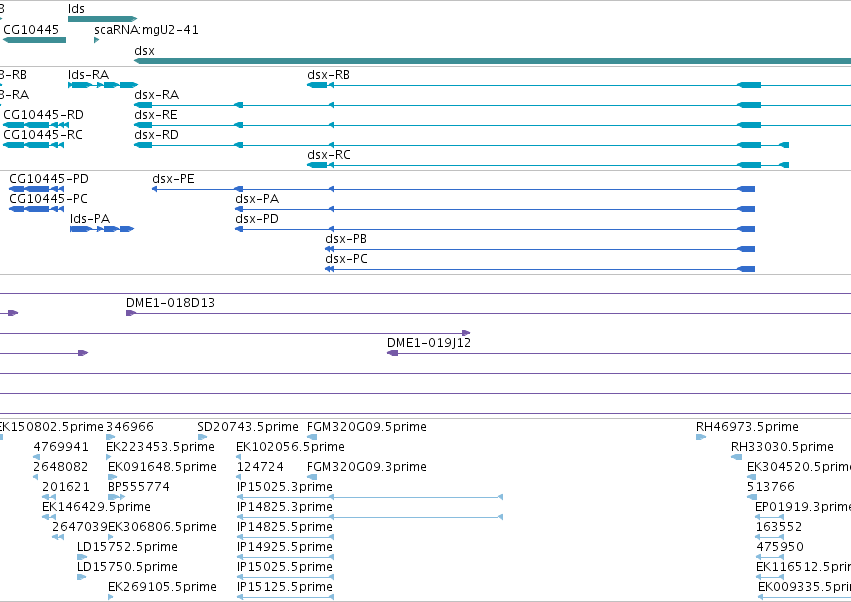Viewport: 851px width, 602px height.
Task: Click feature 2648082
Action: [x=36, y=477]
